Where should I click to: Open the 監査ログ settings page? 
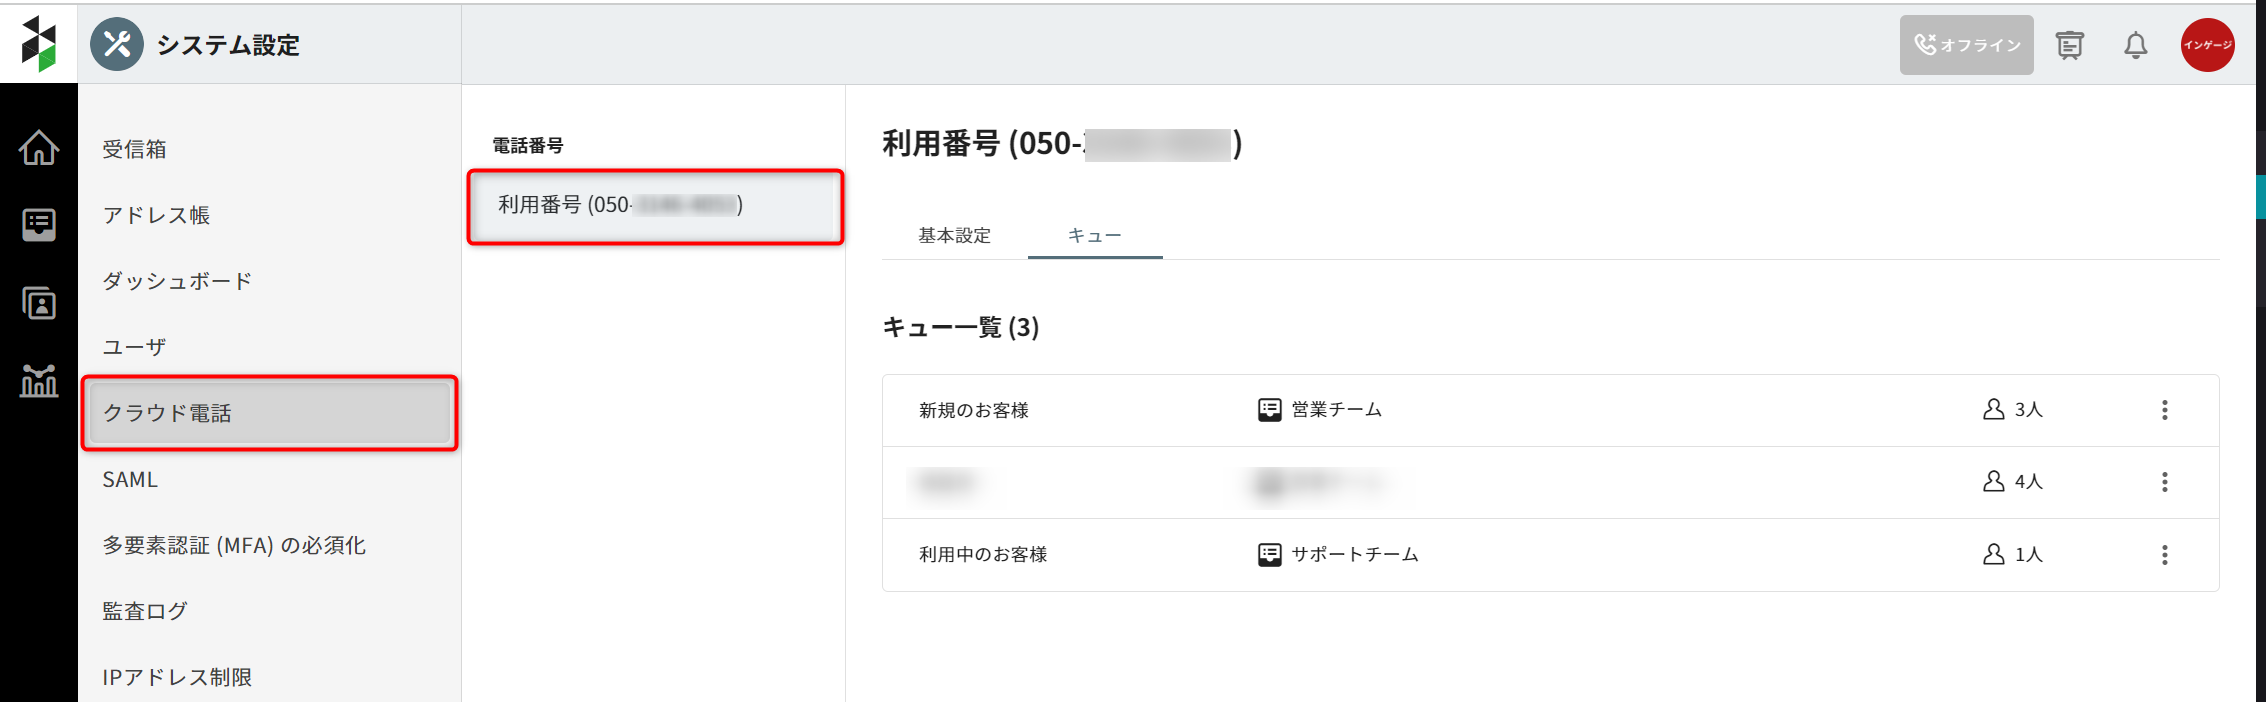(145, 611)
